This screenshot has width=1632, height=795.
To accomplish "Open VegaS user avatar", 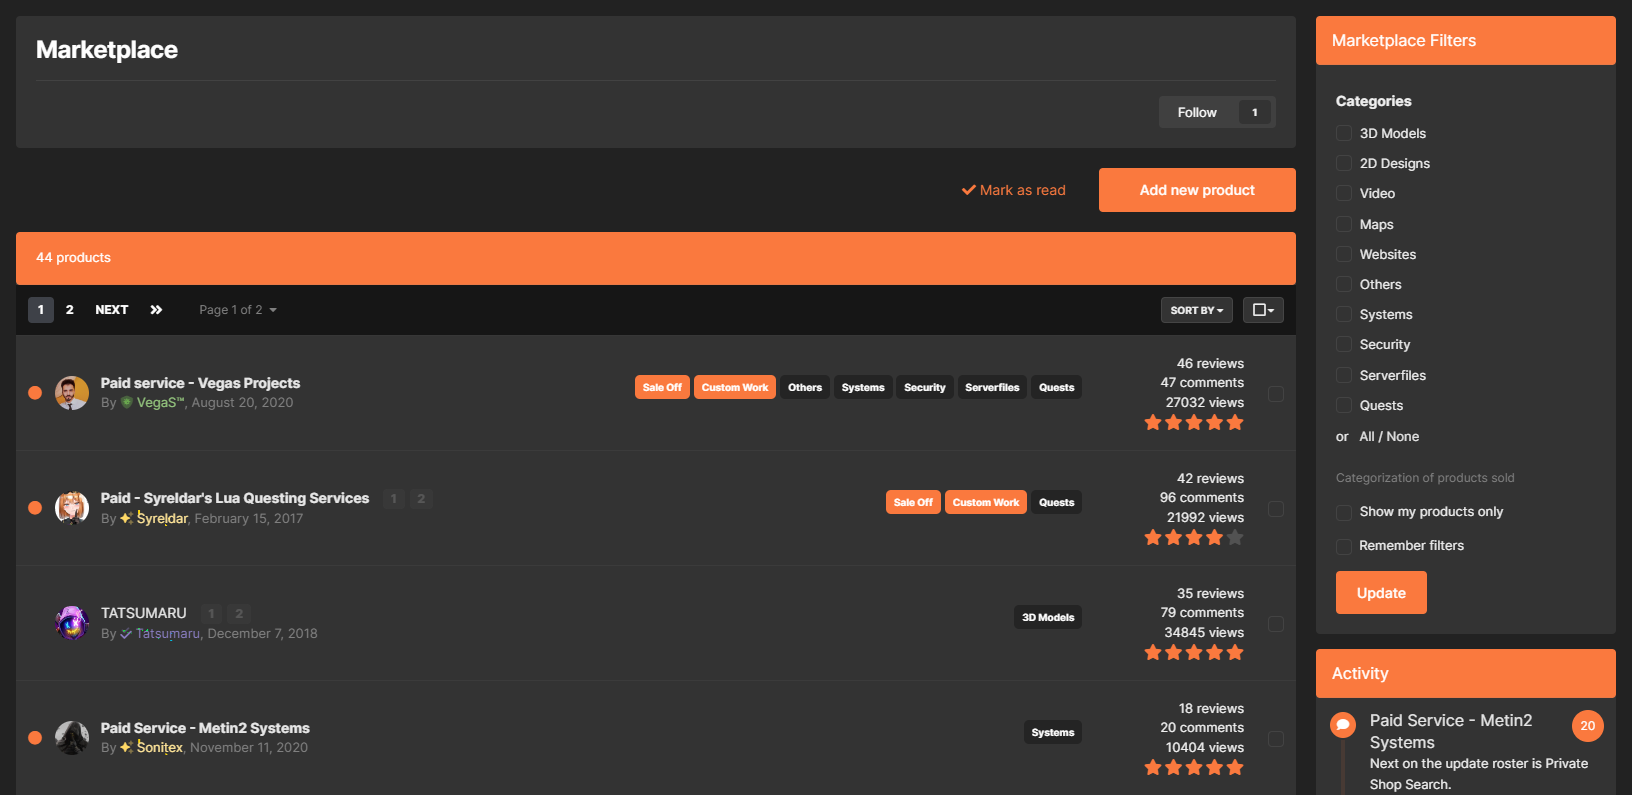I will 72,393.
